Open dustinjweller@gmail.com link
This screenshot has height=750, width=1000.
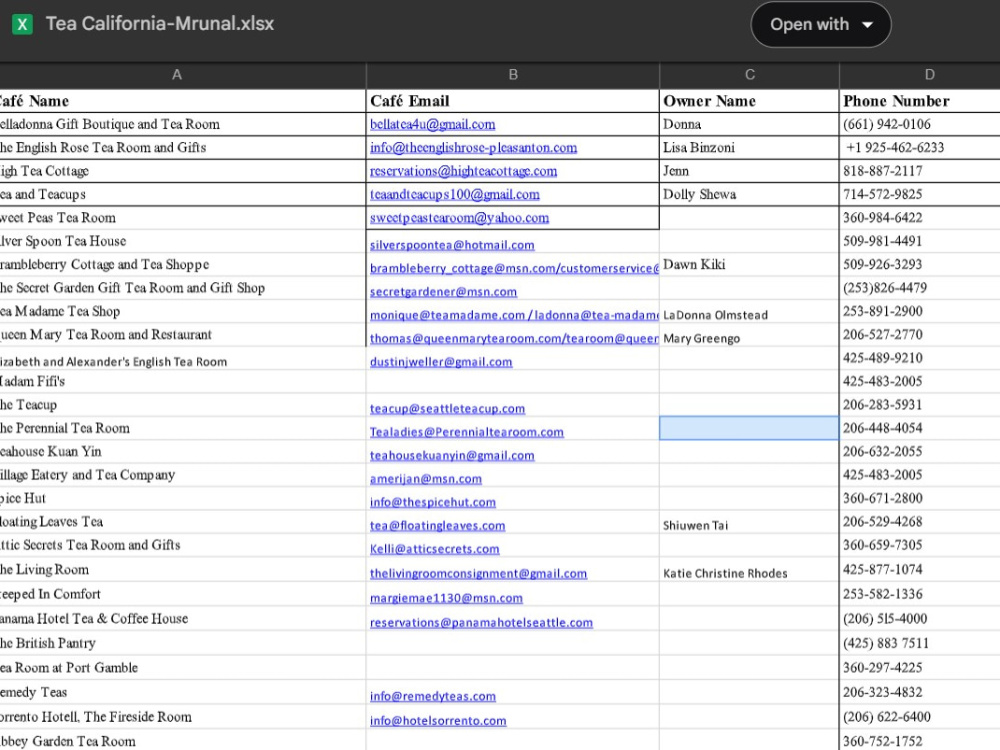[x=441, y=362]
